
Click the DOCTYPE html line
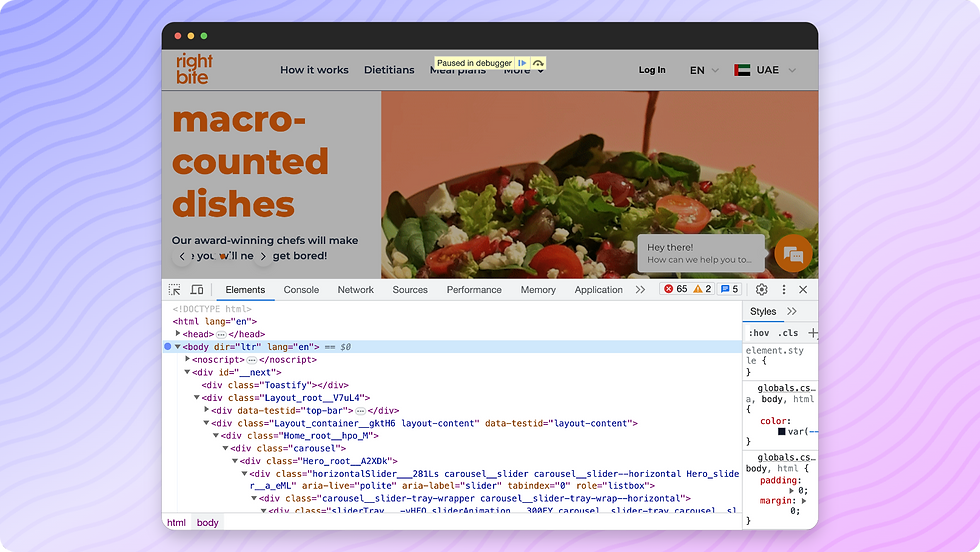point(212,309)
